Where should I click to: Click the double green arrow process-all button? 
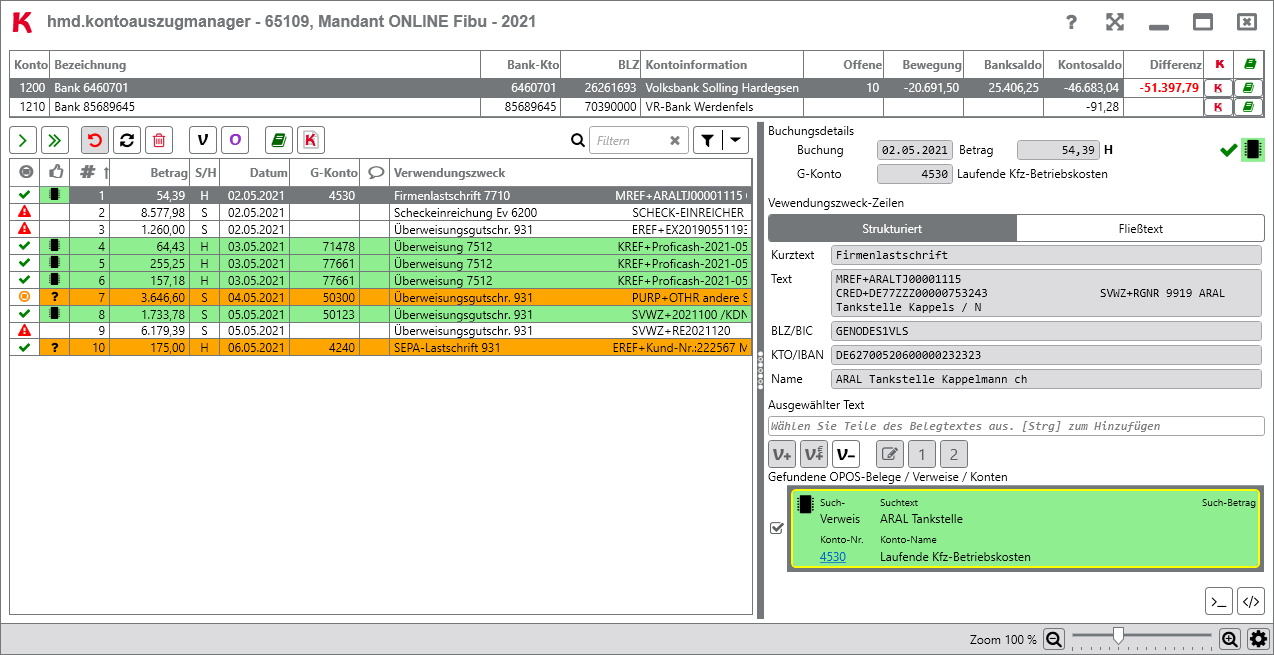point(54,141)
